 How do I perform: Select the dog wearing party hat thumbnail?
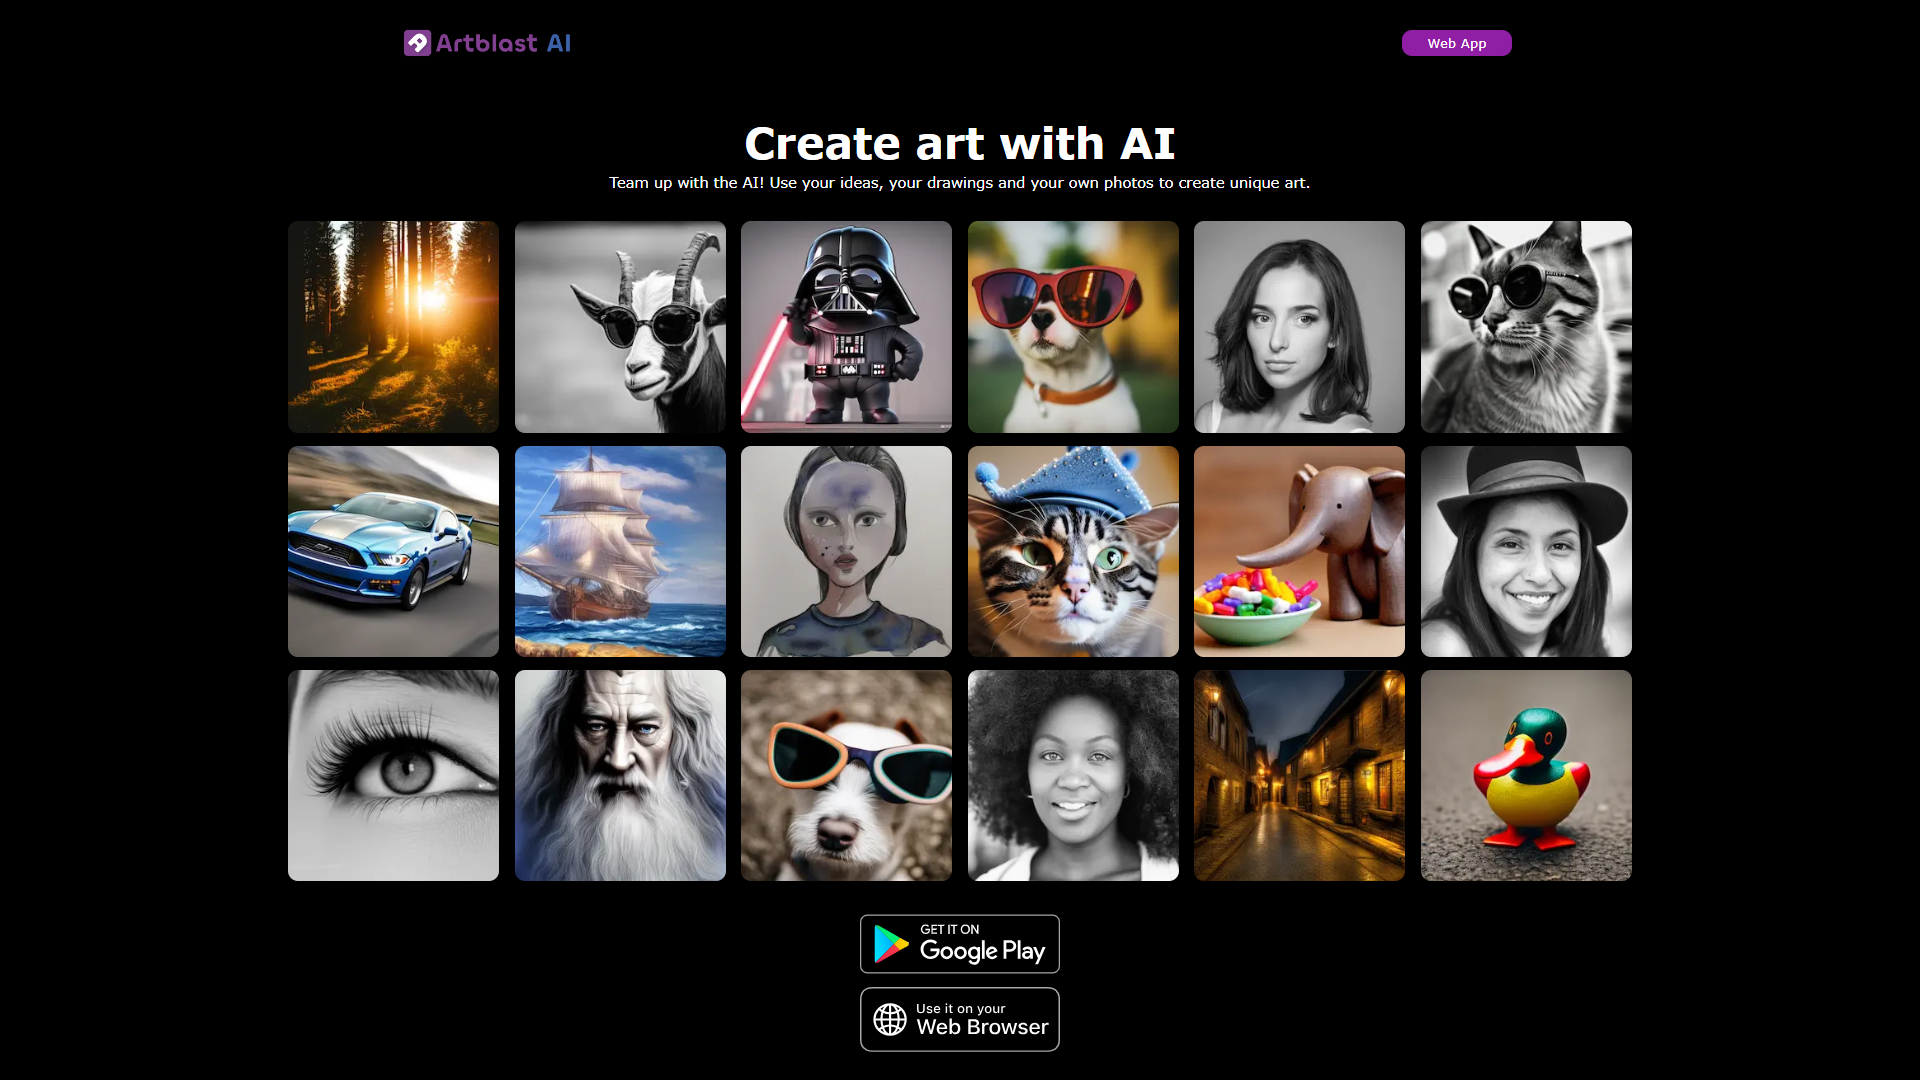coord(1072,550)
